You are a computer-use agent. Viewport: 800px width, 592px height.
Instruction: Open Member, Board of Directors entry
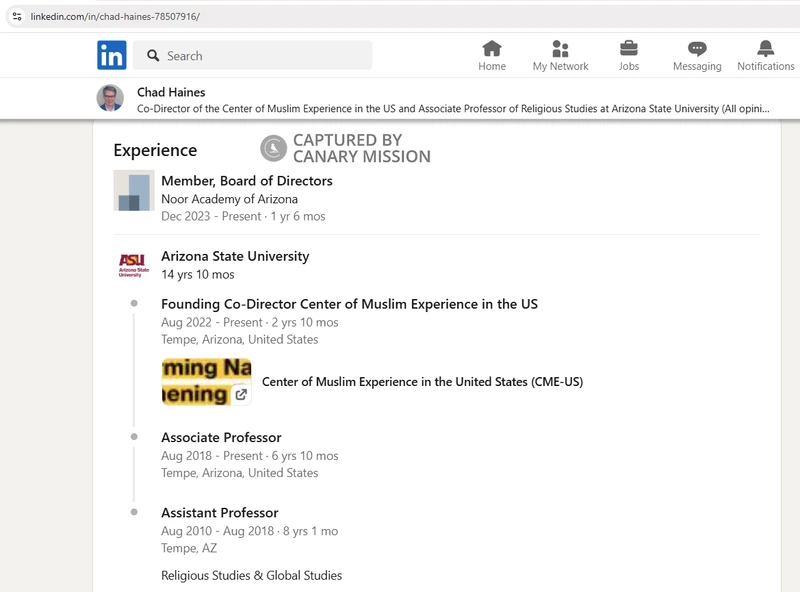(x=247, y=181)
